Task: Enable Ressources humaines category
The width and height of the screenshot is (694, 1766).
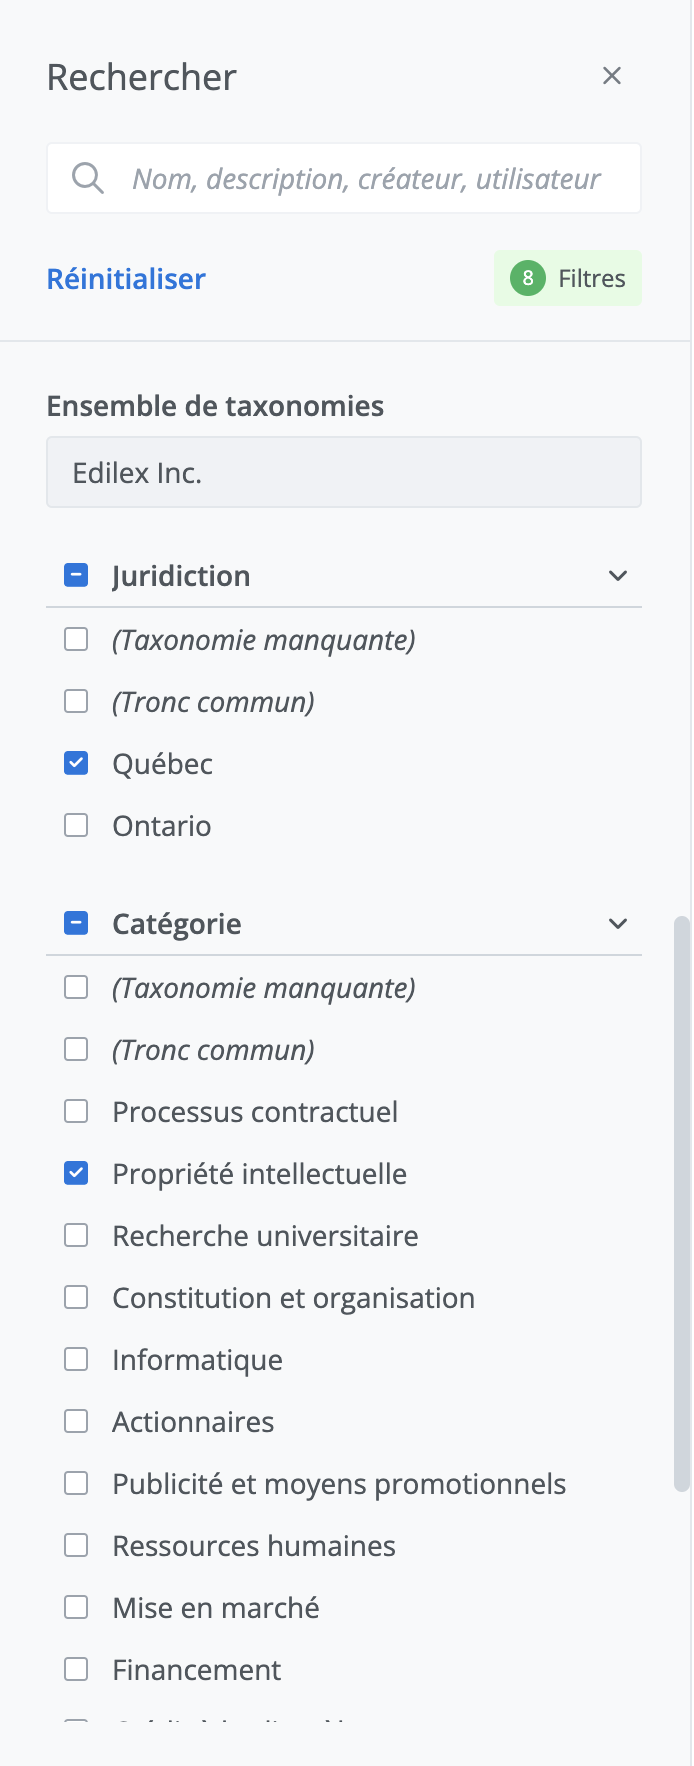Action: point(76,1546)
